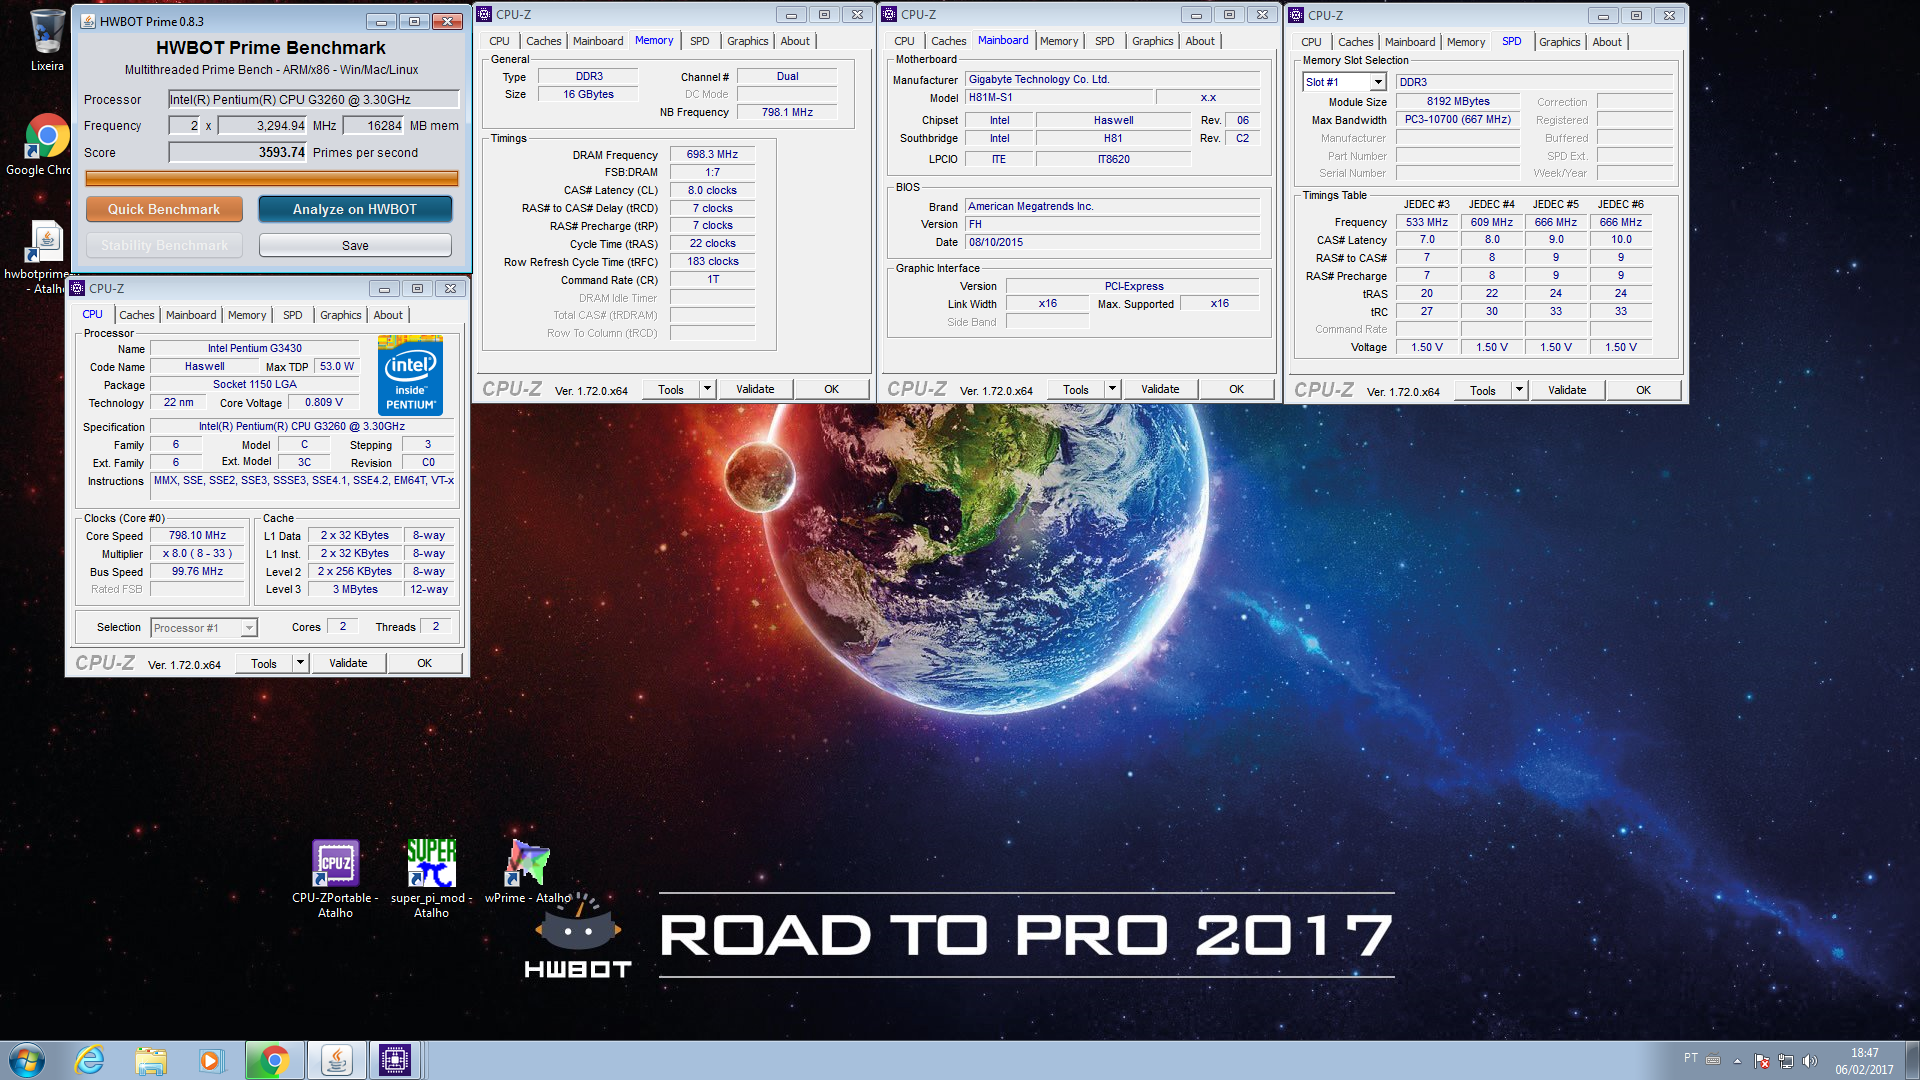Click Validate in the SPD tab window
The height and width of the screenshot is (1080, 1920).
pyautogui.click(x=1567, y=390)
